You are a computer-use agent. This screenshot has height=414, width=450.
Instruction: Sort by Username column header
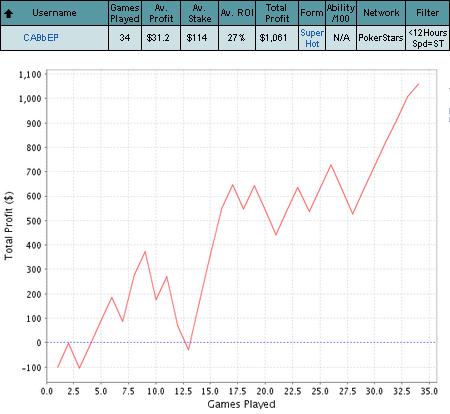54,13
